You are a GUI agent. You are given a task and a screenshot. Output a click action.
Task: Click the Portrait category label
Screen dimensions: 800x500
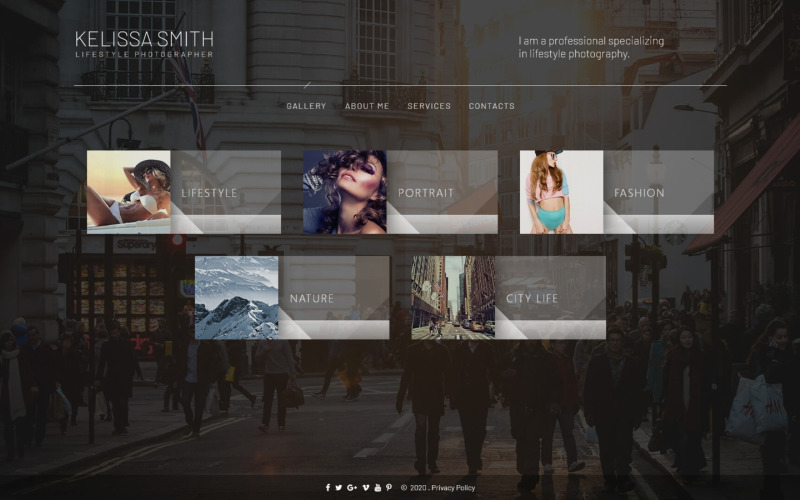(x=426, y=193)
